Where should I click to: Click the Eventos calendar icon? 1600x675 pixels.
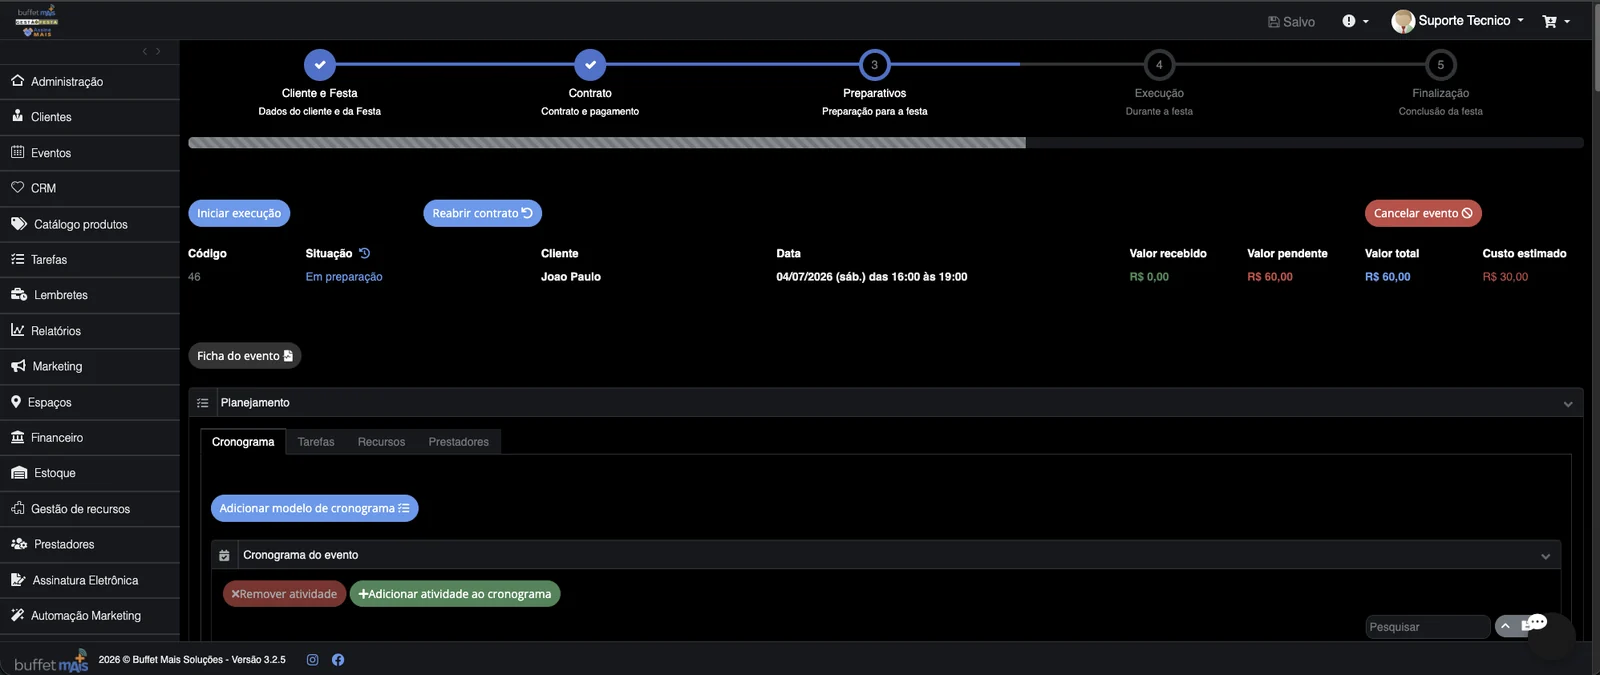coord(18,152)
